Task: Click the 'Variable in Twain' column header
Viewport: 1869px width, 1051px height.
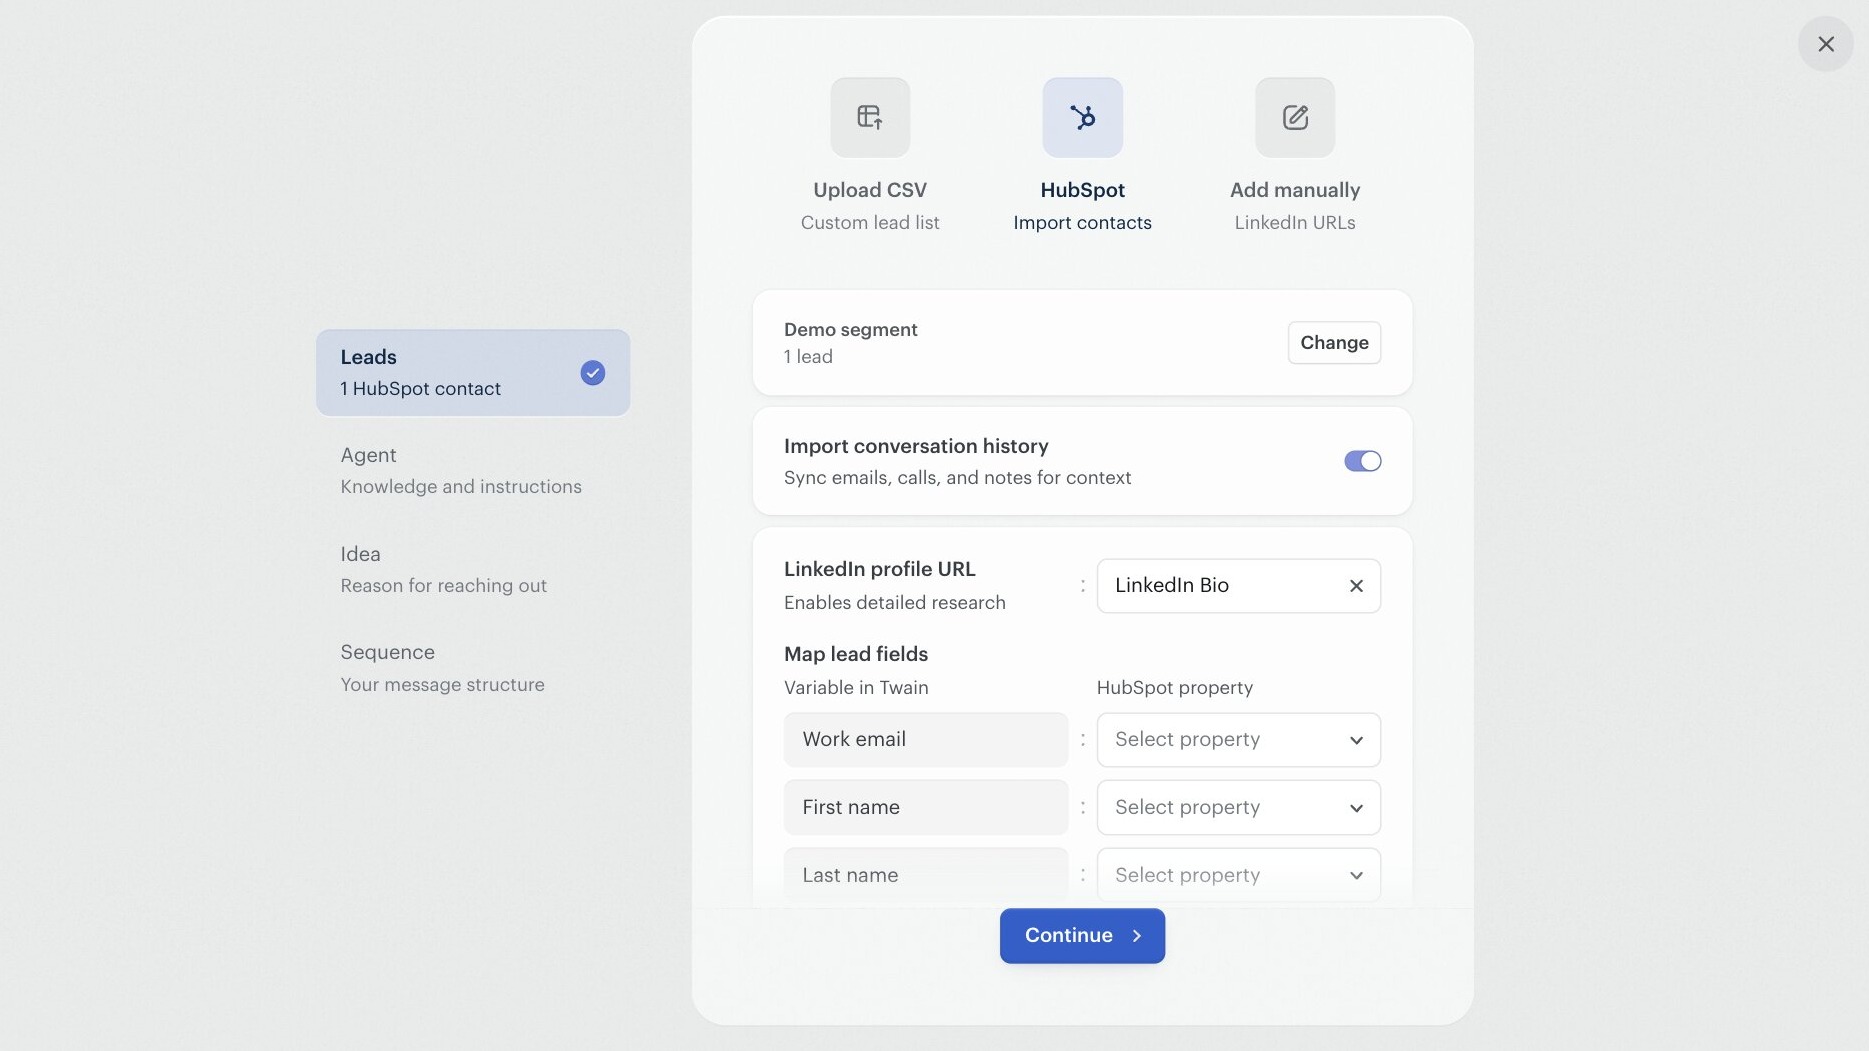Action: tap(856, 688)
